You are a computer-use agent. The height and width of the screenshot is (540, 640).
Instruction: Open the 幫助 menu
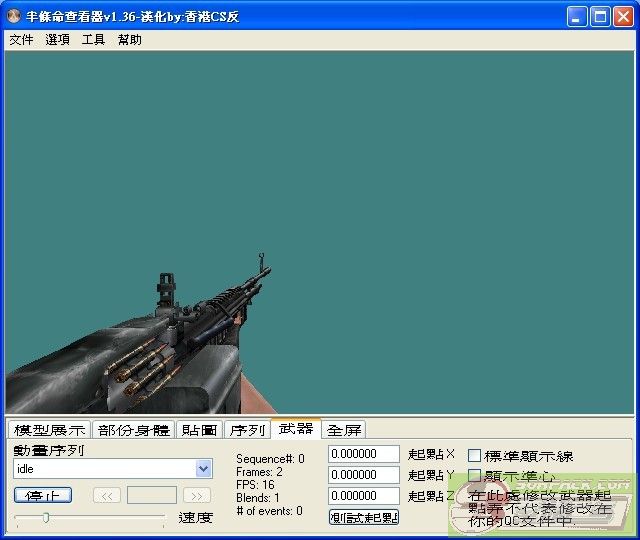(x=129, y=40)
